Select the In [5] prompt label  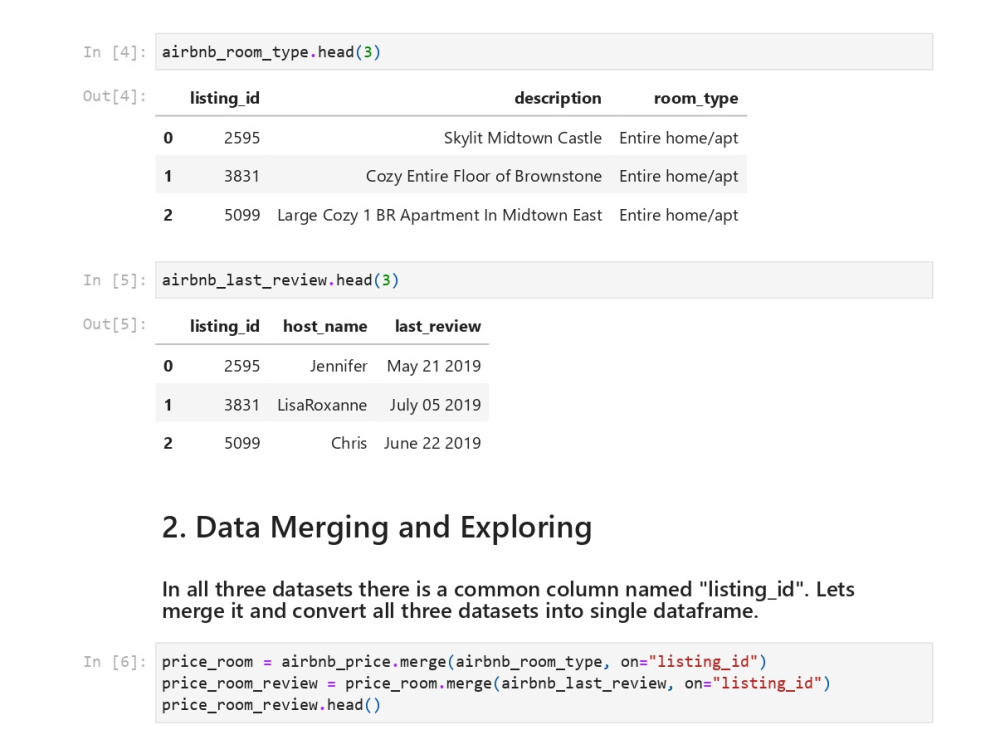pos(114,281)
